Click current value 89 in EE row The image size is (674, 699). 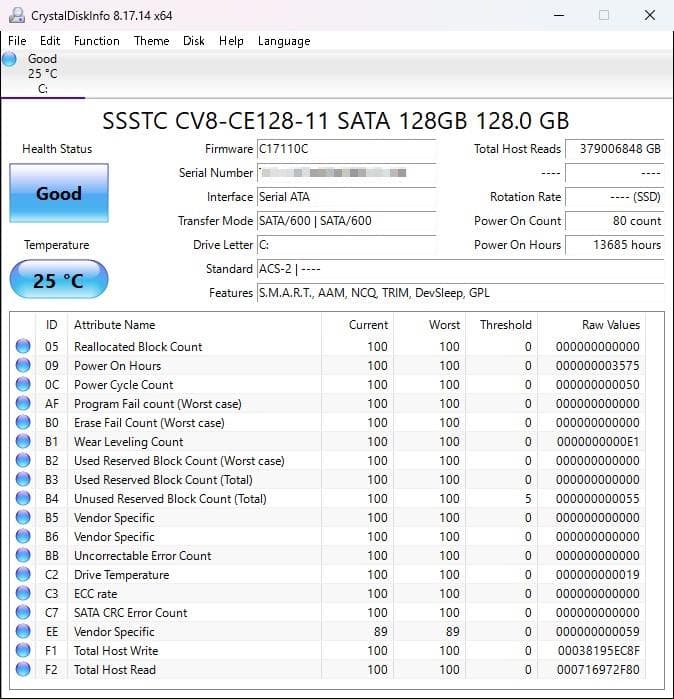(x=381, y=632)
